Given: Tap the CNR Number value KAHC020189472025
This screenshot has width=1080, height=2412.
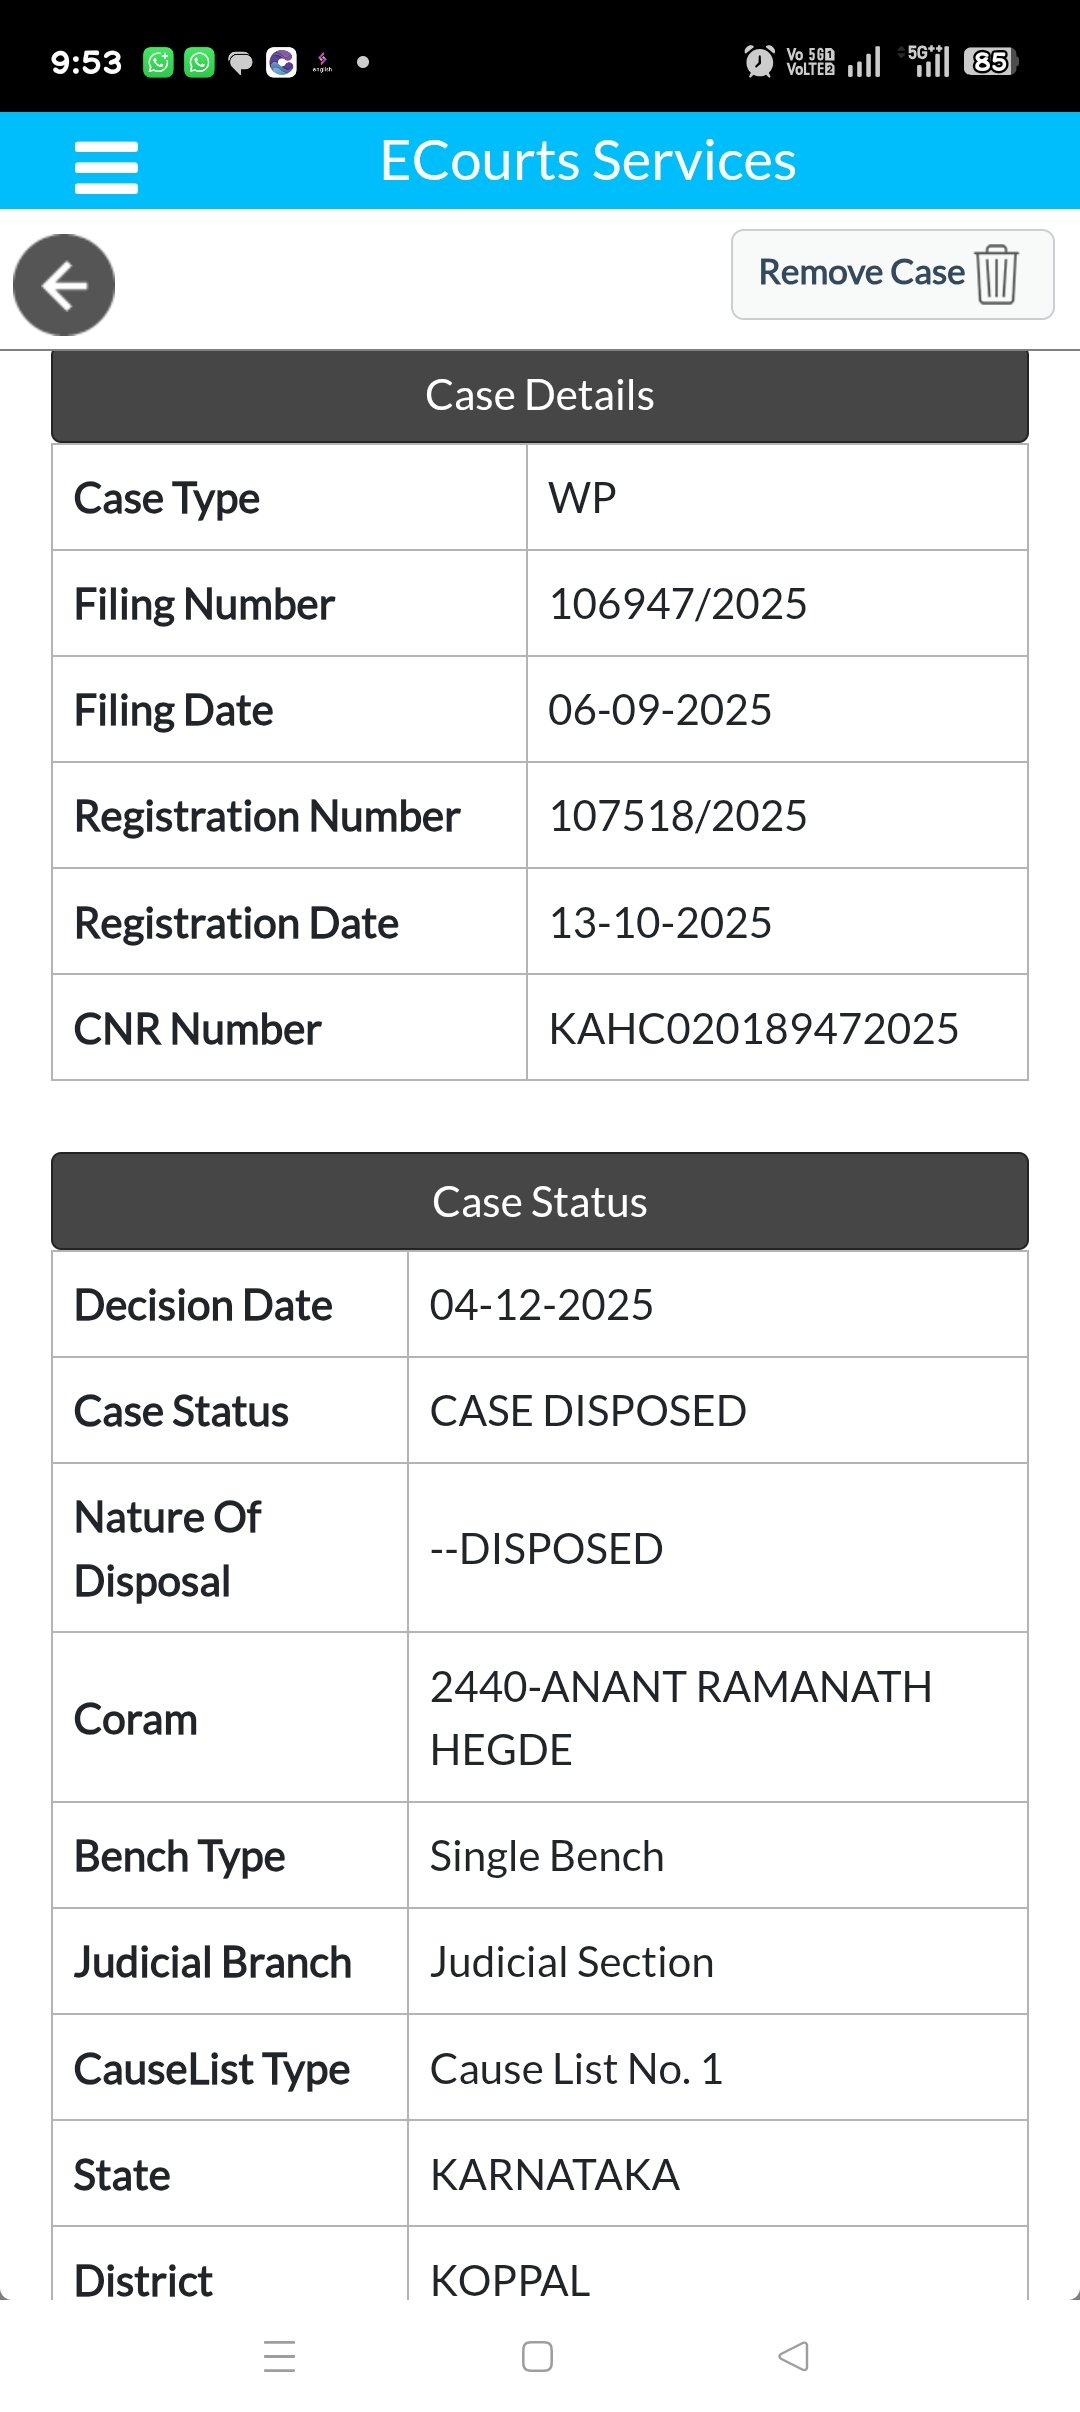Looking at the screenshot, I should point(754,1029).
